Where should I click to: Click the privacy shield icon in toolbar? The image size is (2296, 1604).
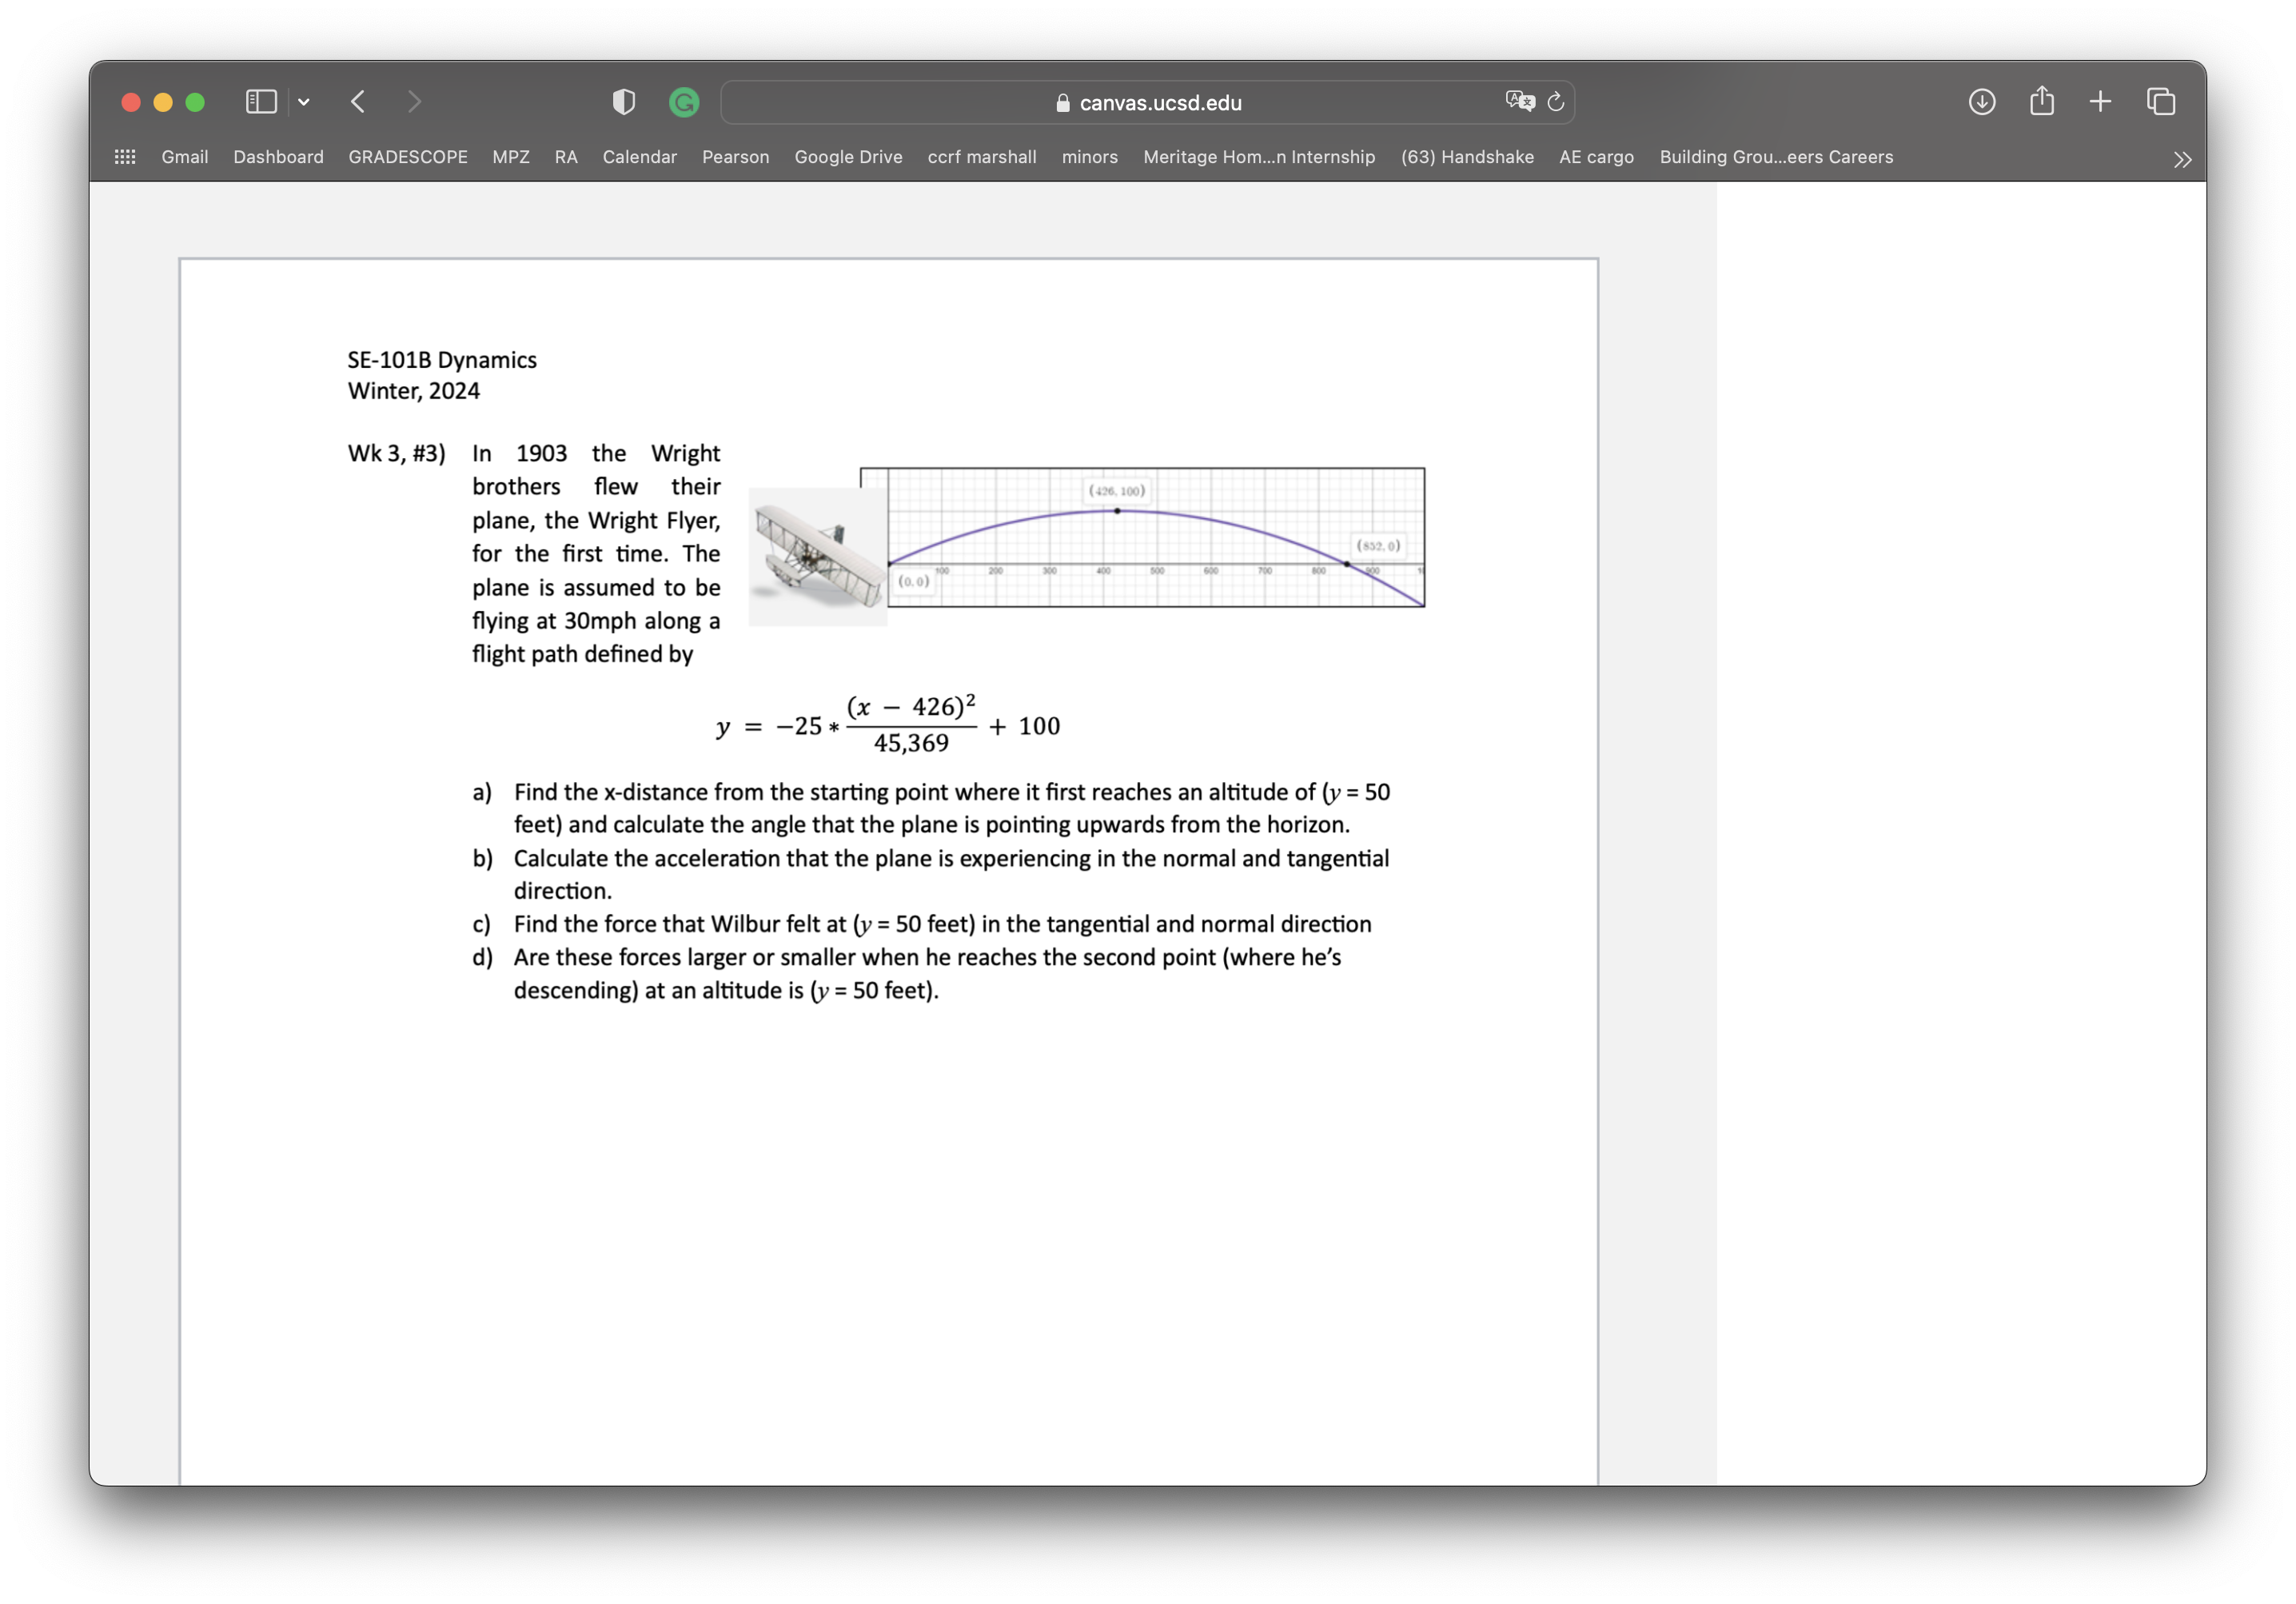(x=622, y=101)
